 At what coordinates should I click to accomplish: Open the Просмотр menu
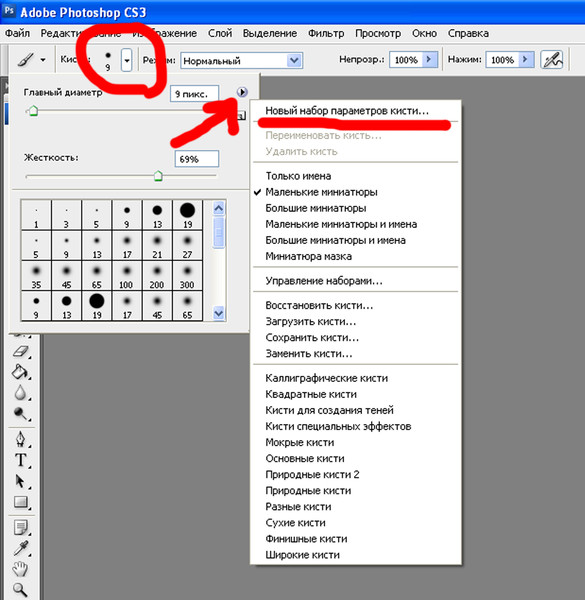coord(378,34)
